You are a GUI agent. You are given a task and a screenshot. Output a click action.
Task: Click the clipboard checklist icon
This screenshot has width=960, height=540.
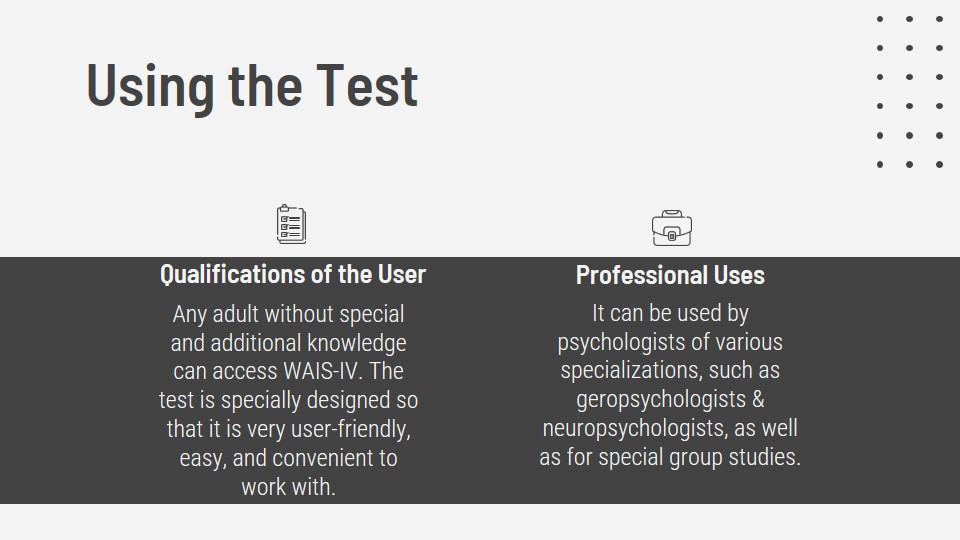point(291,224)
